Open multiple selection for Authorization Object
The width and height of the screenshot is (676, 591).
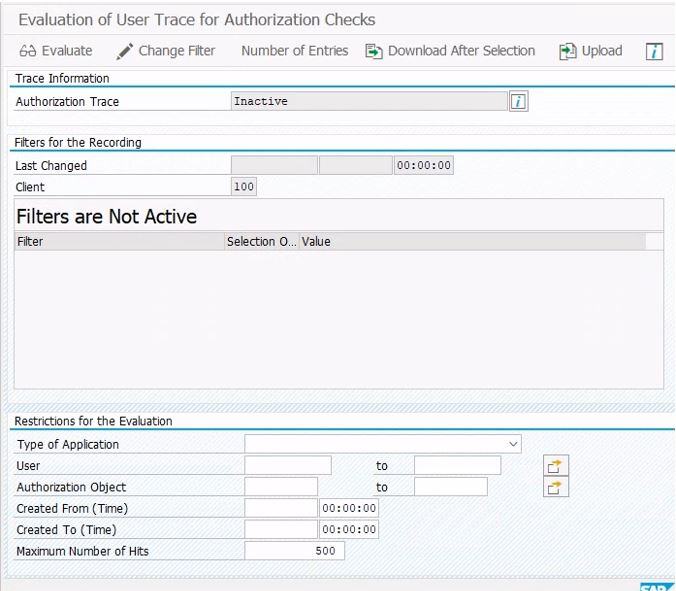coord(556,487)
